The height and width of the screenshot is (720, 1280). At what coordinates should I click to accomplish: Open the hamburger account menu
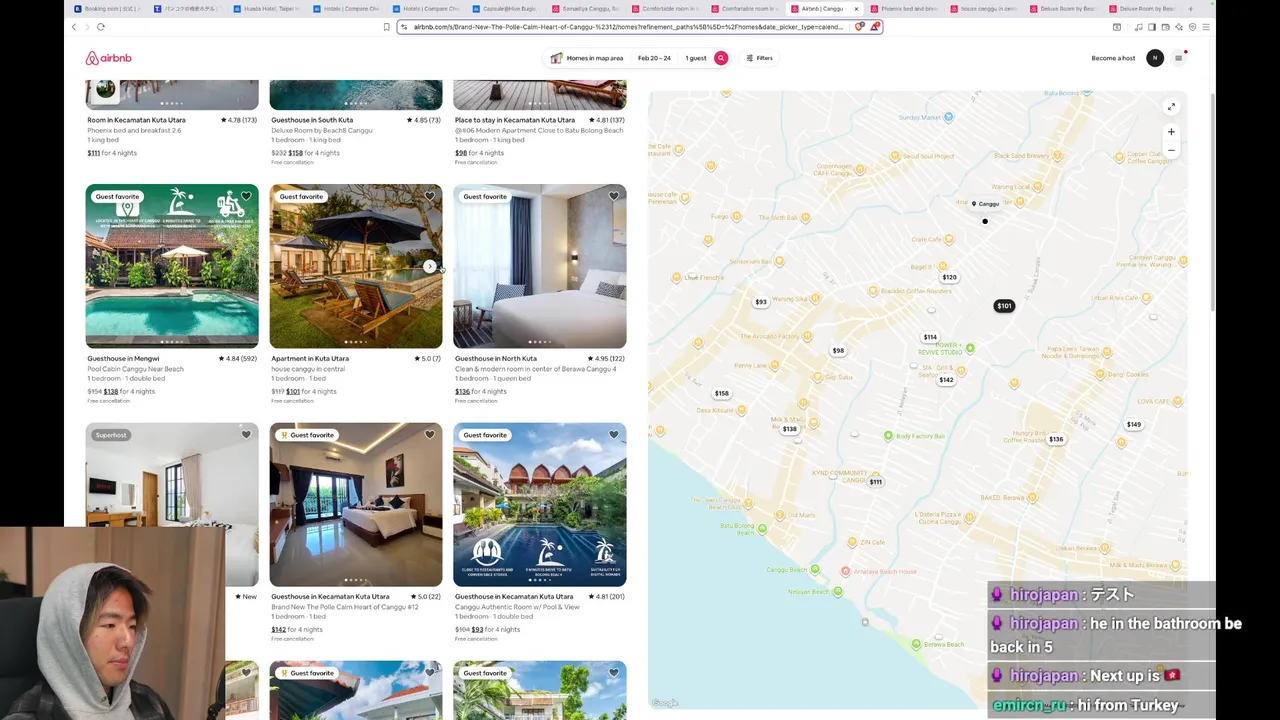coord(1178,58)
